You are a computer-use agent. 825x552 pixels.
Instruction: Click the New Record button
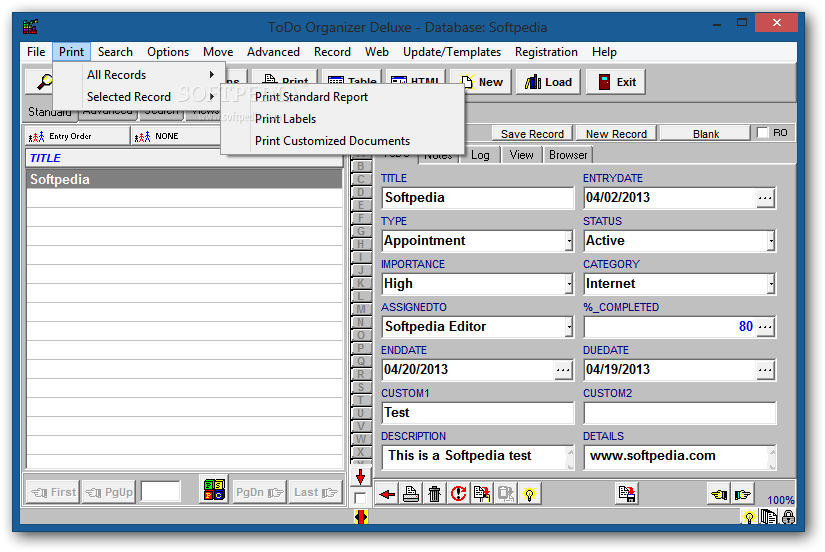616,134
